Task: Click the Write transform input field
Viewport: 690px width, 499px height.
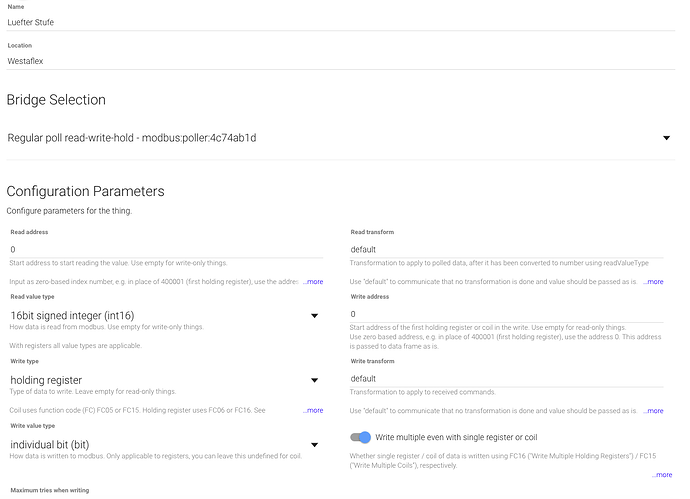Action: [508, 378]
